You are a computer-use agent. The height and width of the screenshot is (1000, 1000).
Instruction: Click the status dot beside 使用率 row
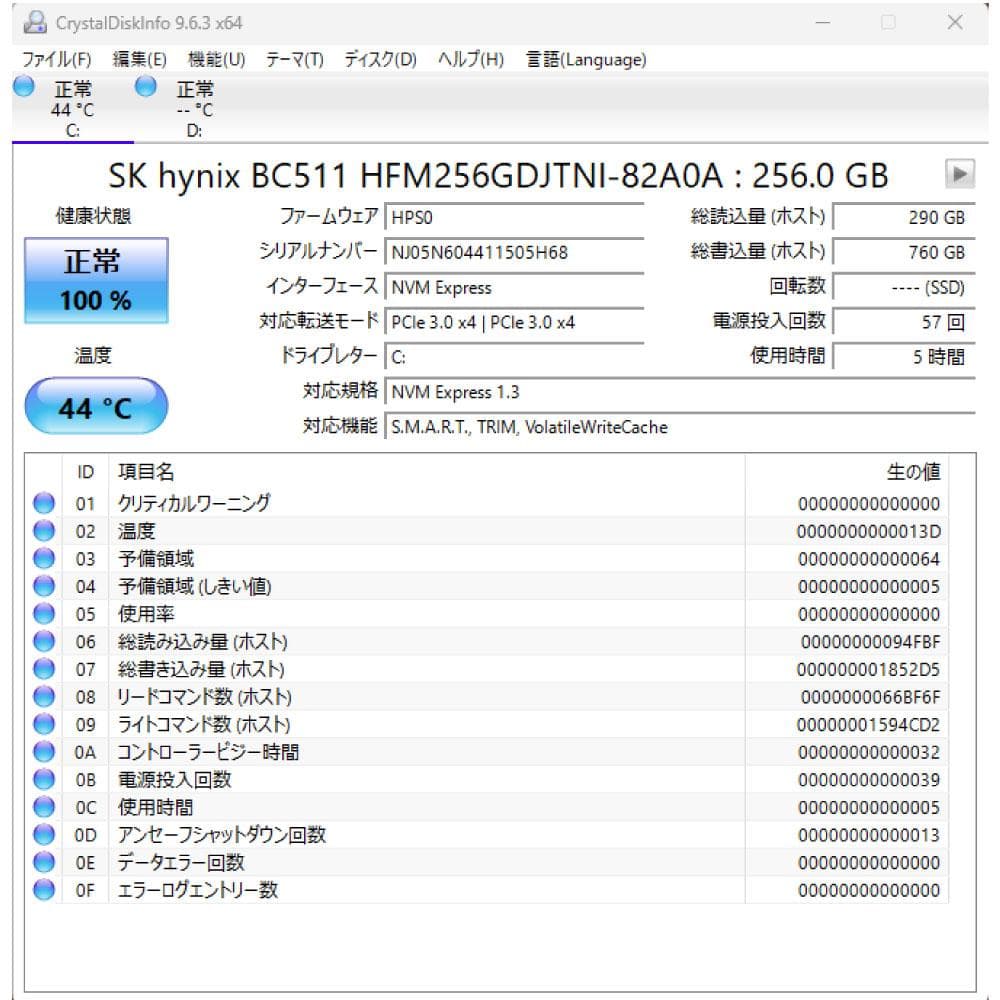[x=43, y=613]
